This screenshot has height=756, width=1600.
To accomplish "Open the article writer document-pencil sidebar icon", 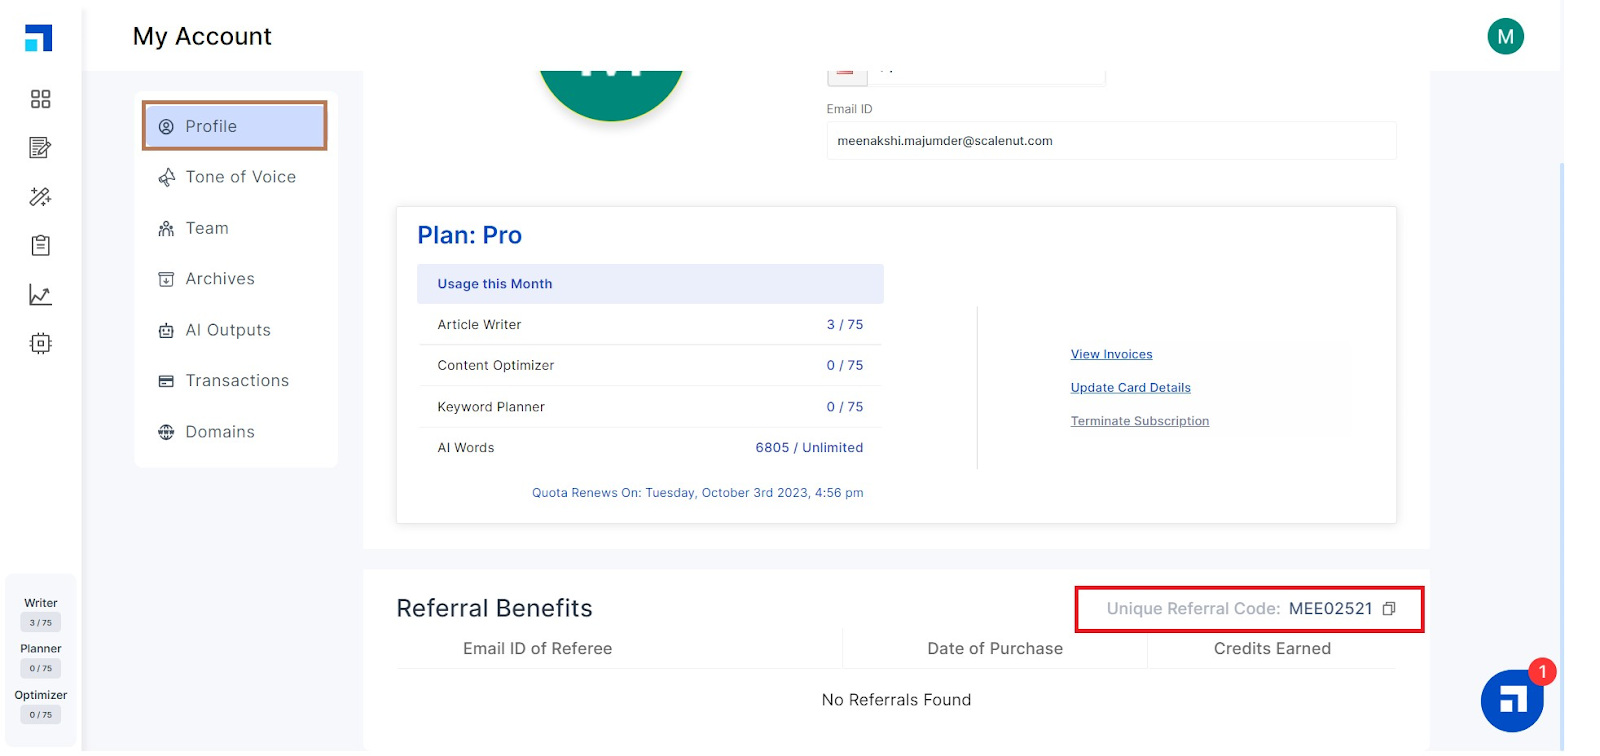I will point(40,148).
